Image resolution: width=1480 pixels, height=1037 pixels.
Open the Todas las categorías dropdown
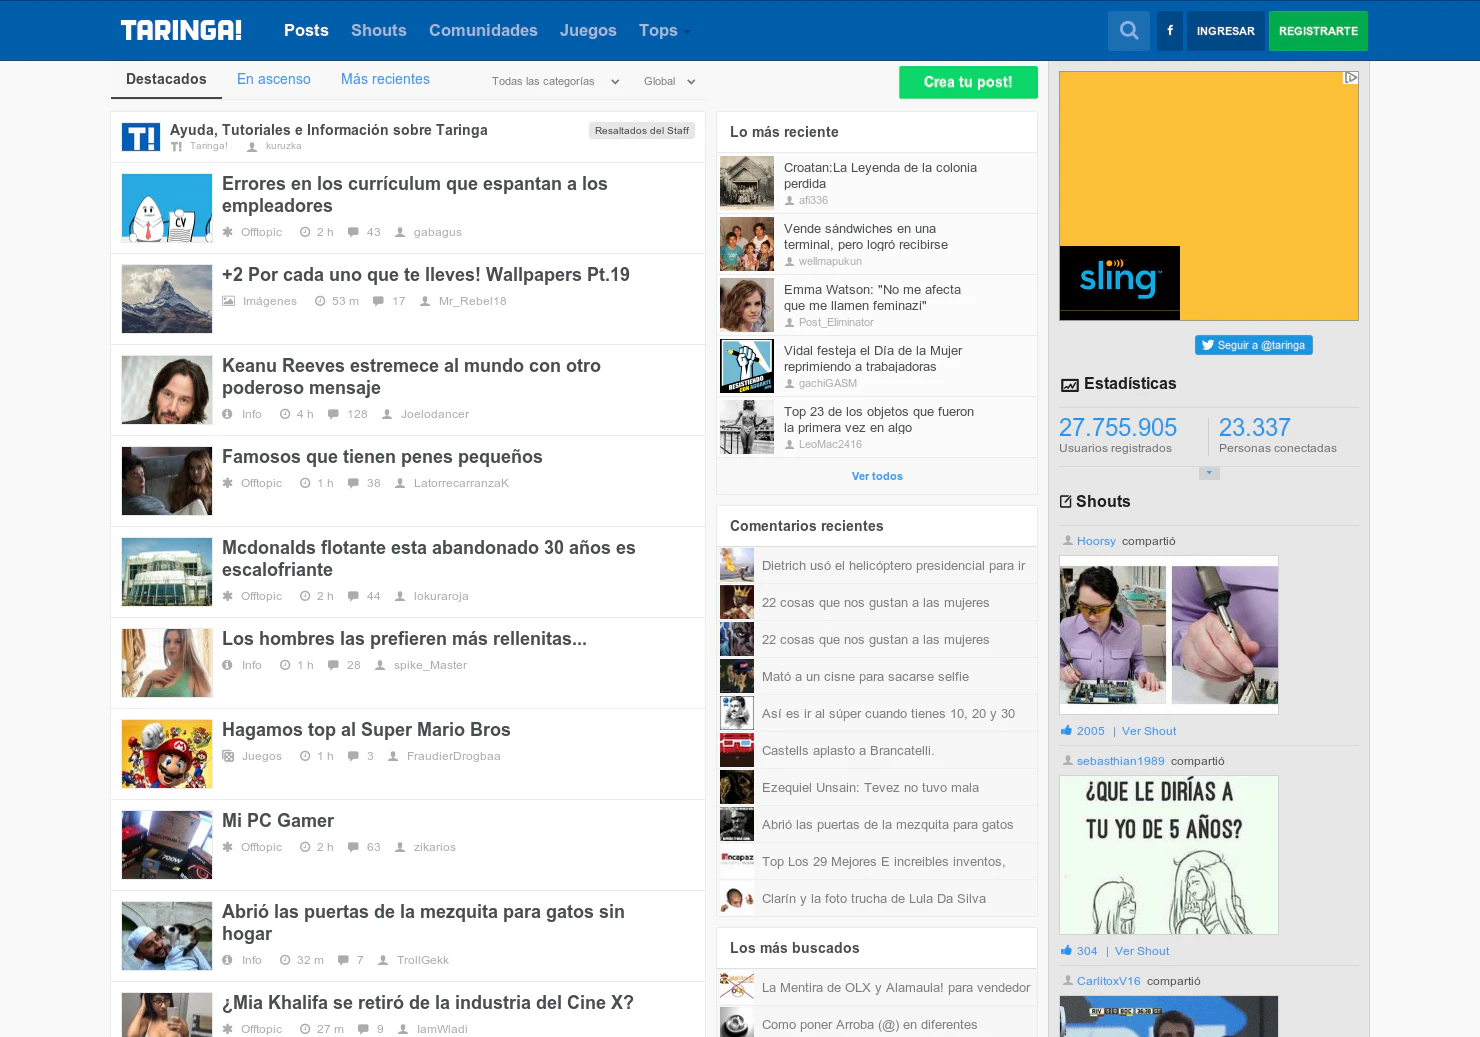(x=556, y=82)
